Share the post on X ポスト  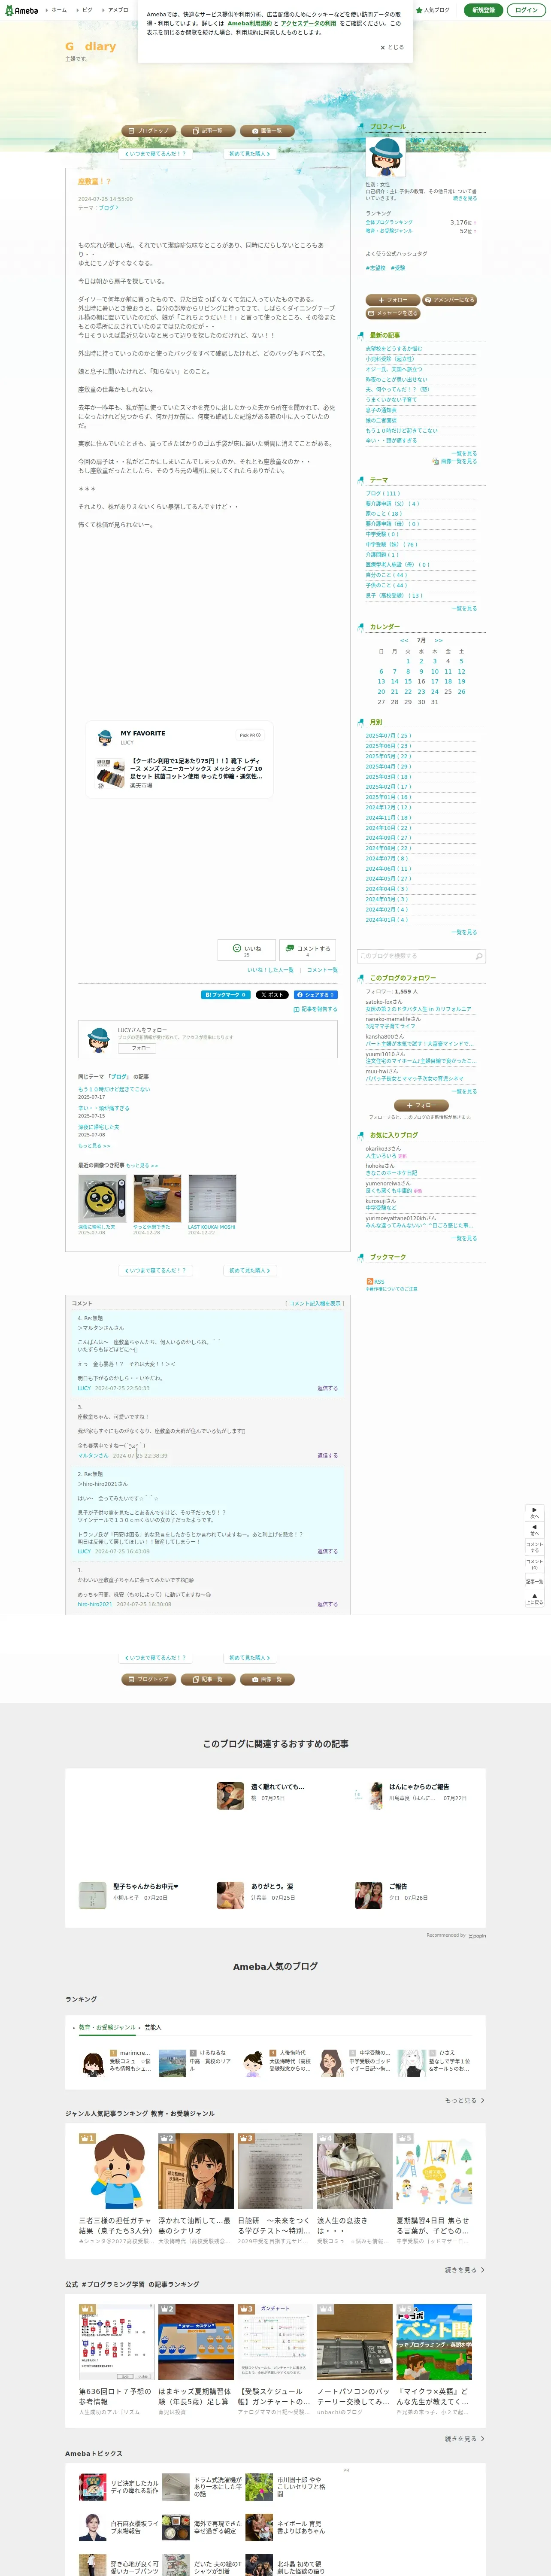pyautogui.click(x=272, y=995)
